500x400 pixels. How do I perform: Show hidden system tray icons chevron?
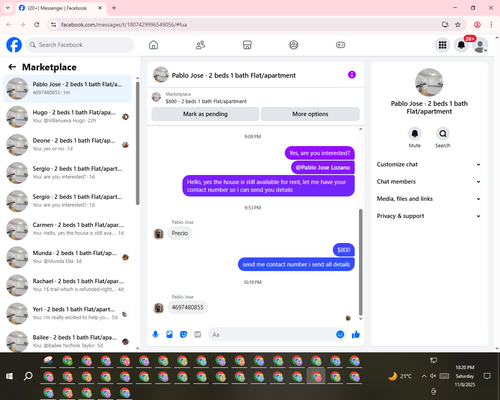(x=424, y=376)
